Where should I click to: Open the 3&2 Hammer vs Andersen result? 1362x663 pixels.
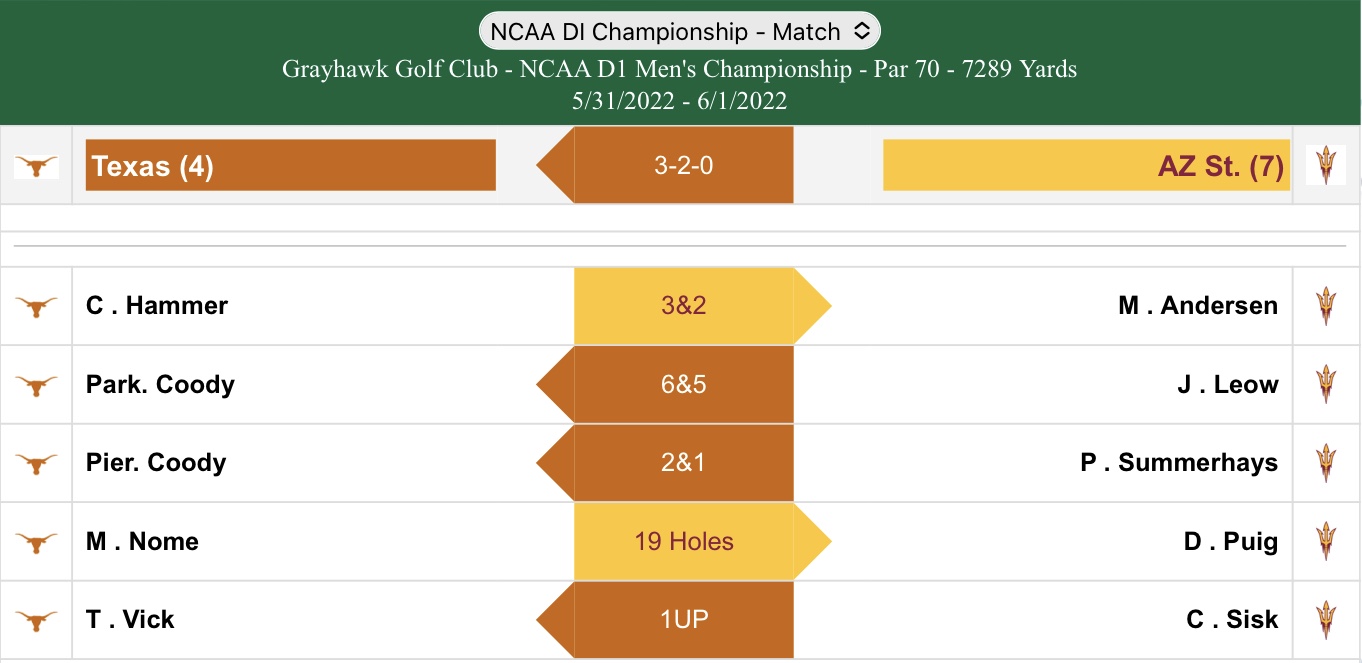(x=684, y=306)
